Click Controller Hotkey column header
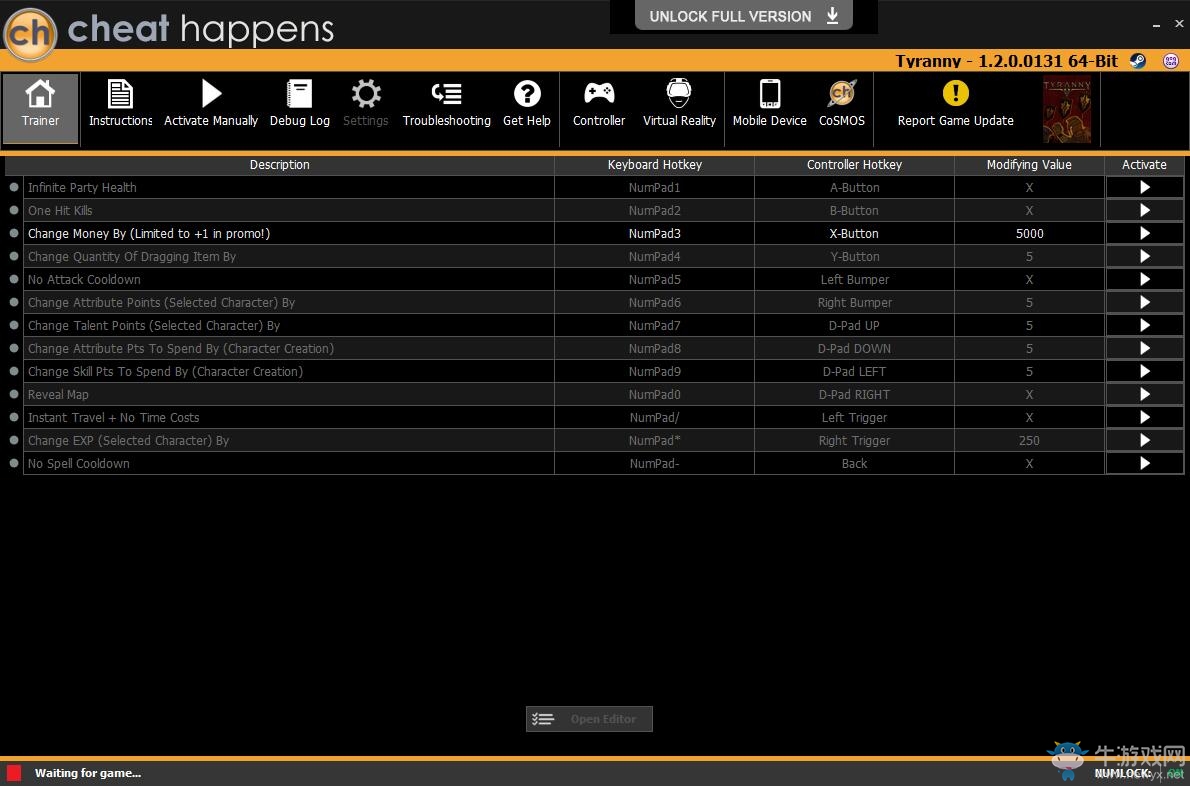Screen dimensions: 1190x786 coord(854,165)
